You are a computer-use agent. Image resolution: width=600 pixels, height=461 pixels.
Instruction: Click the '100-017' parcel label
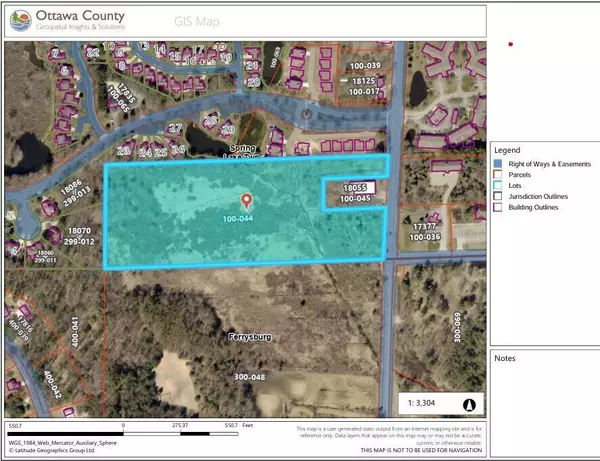click(364, 91)
